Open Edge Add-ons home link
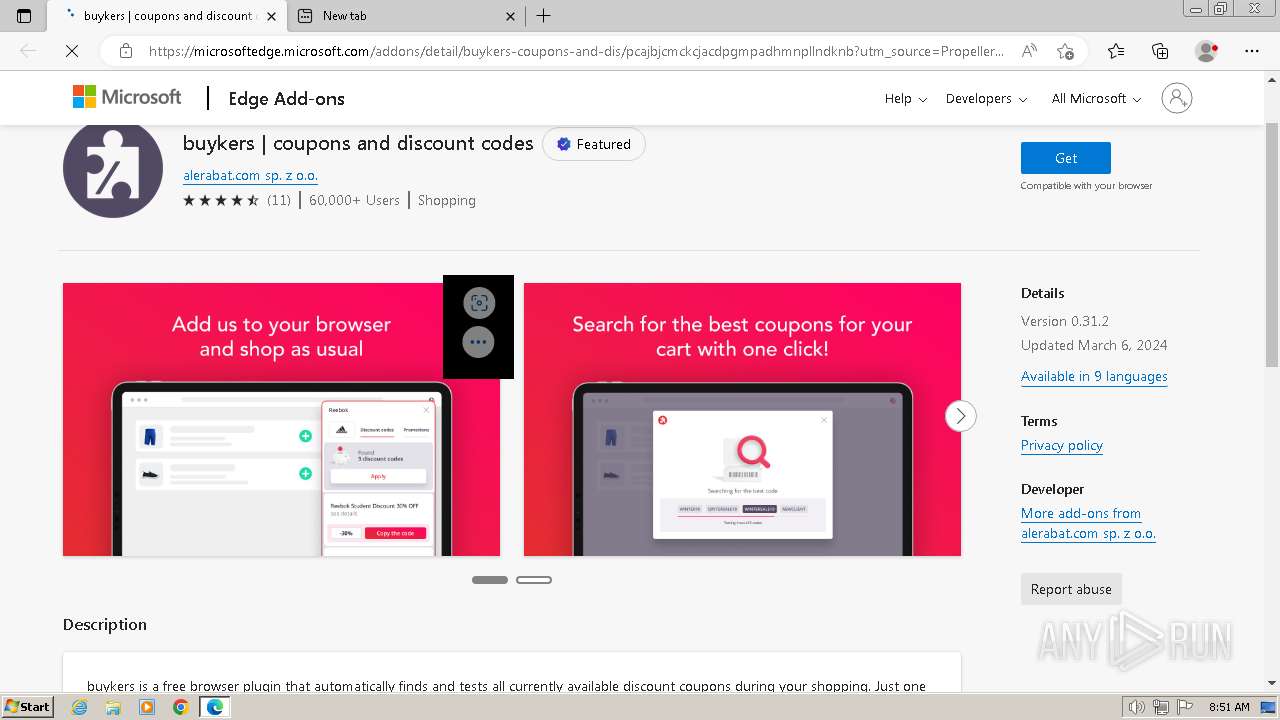1280x720 pixels. [286, 98]
